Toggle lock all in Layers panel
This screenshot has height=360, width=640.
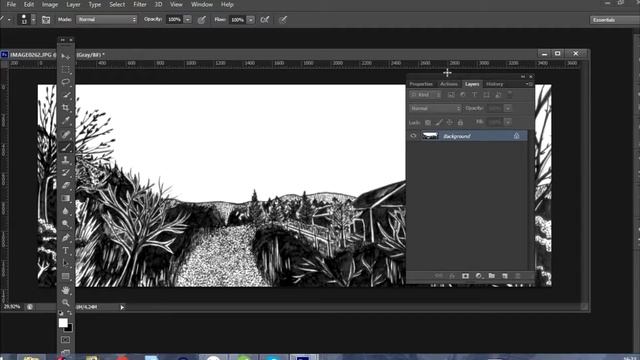[460, 122]
